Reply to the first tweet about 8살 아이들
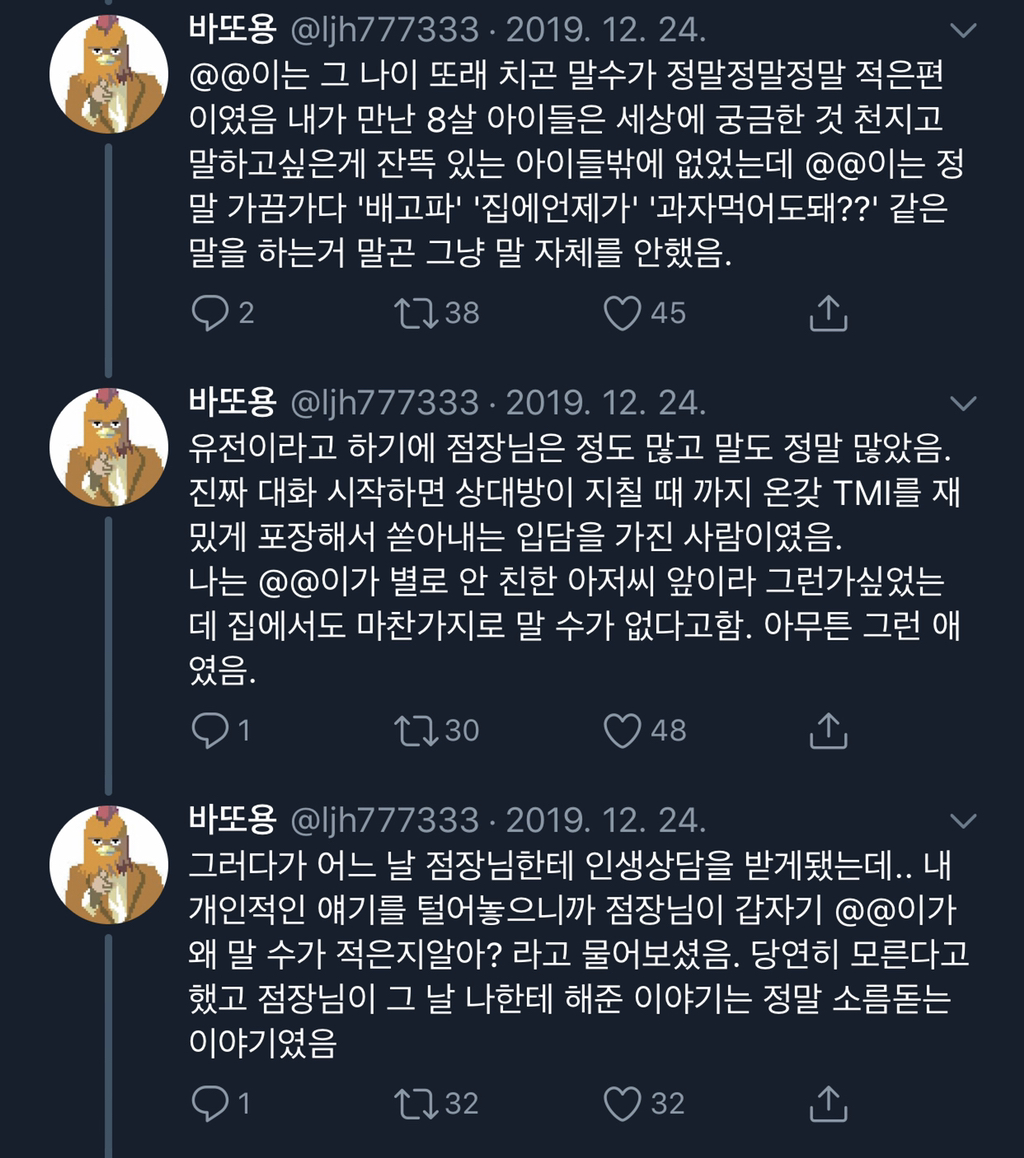 click(x=210, y=313)
